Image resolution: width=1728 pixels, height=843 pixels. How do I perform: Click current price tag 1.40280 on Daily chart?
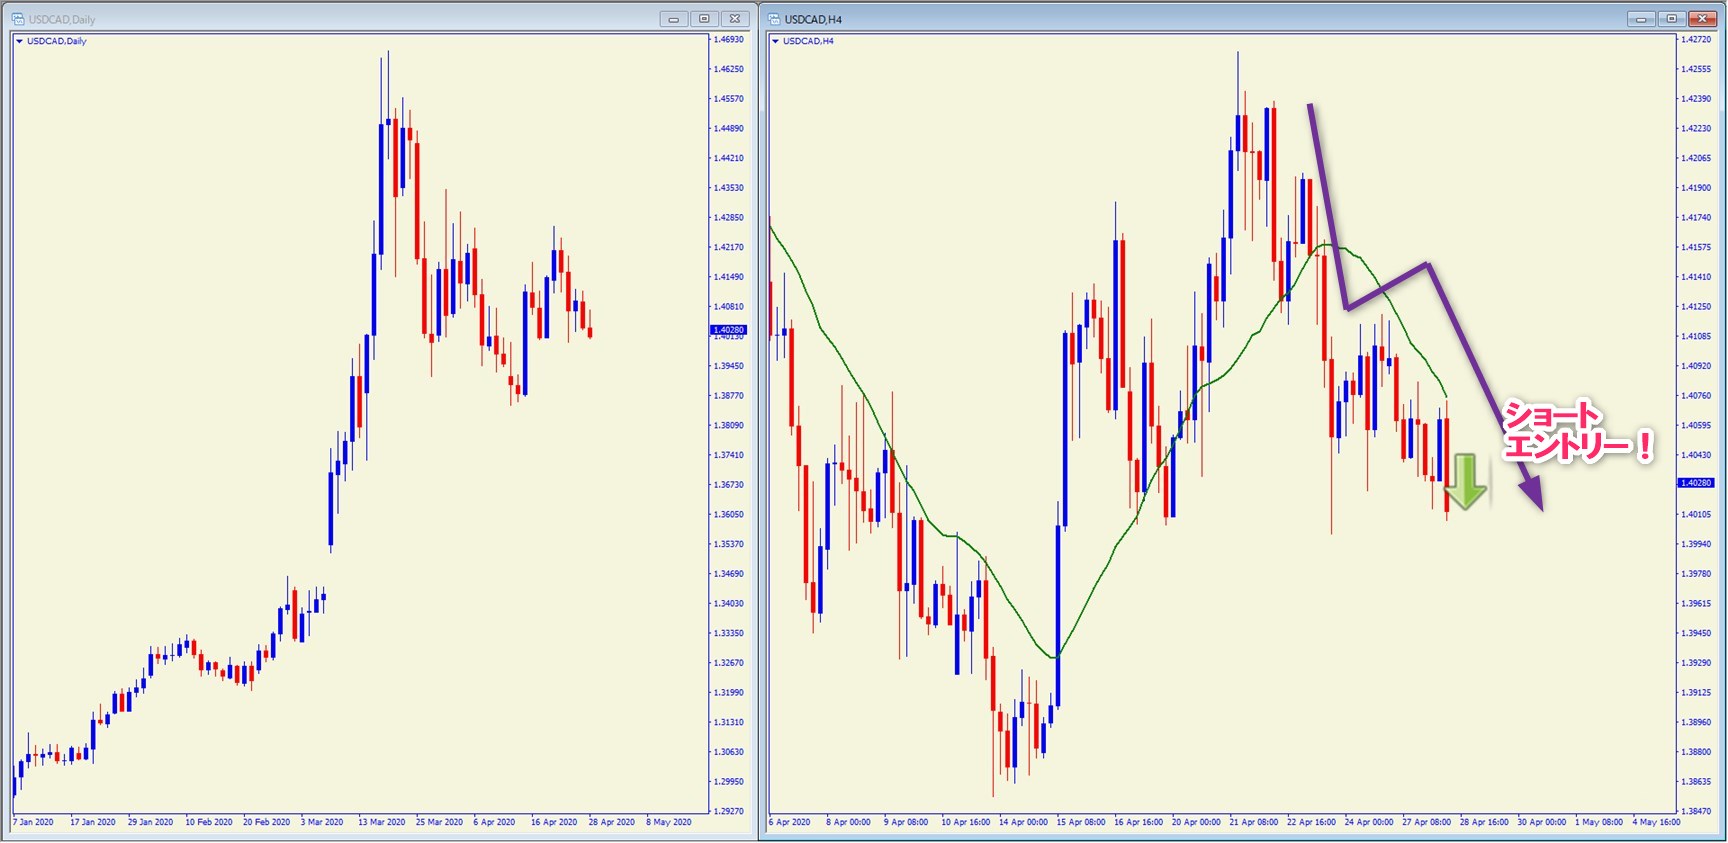(728, 330)
